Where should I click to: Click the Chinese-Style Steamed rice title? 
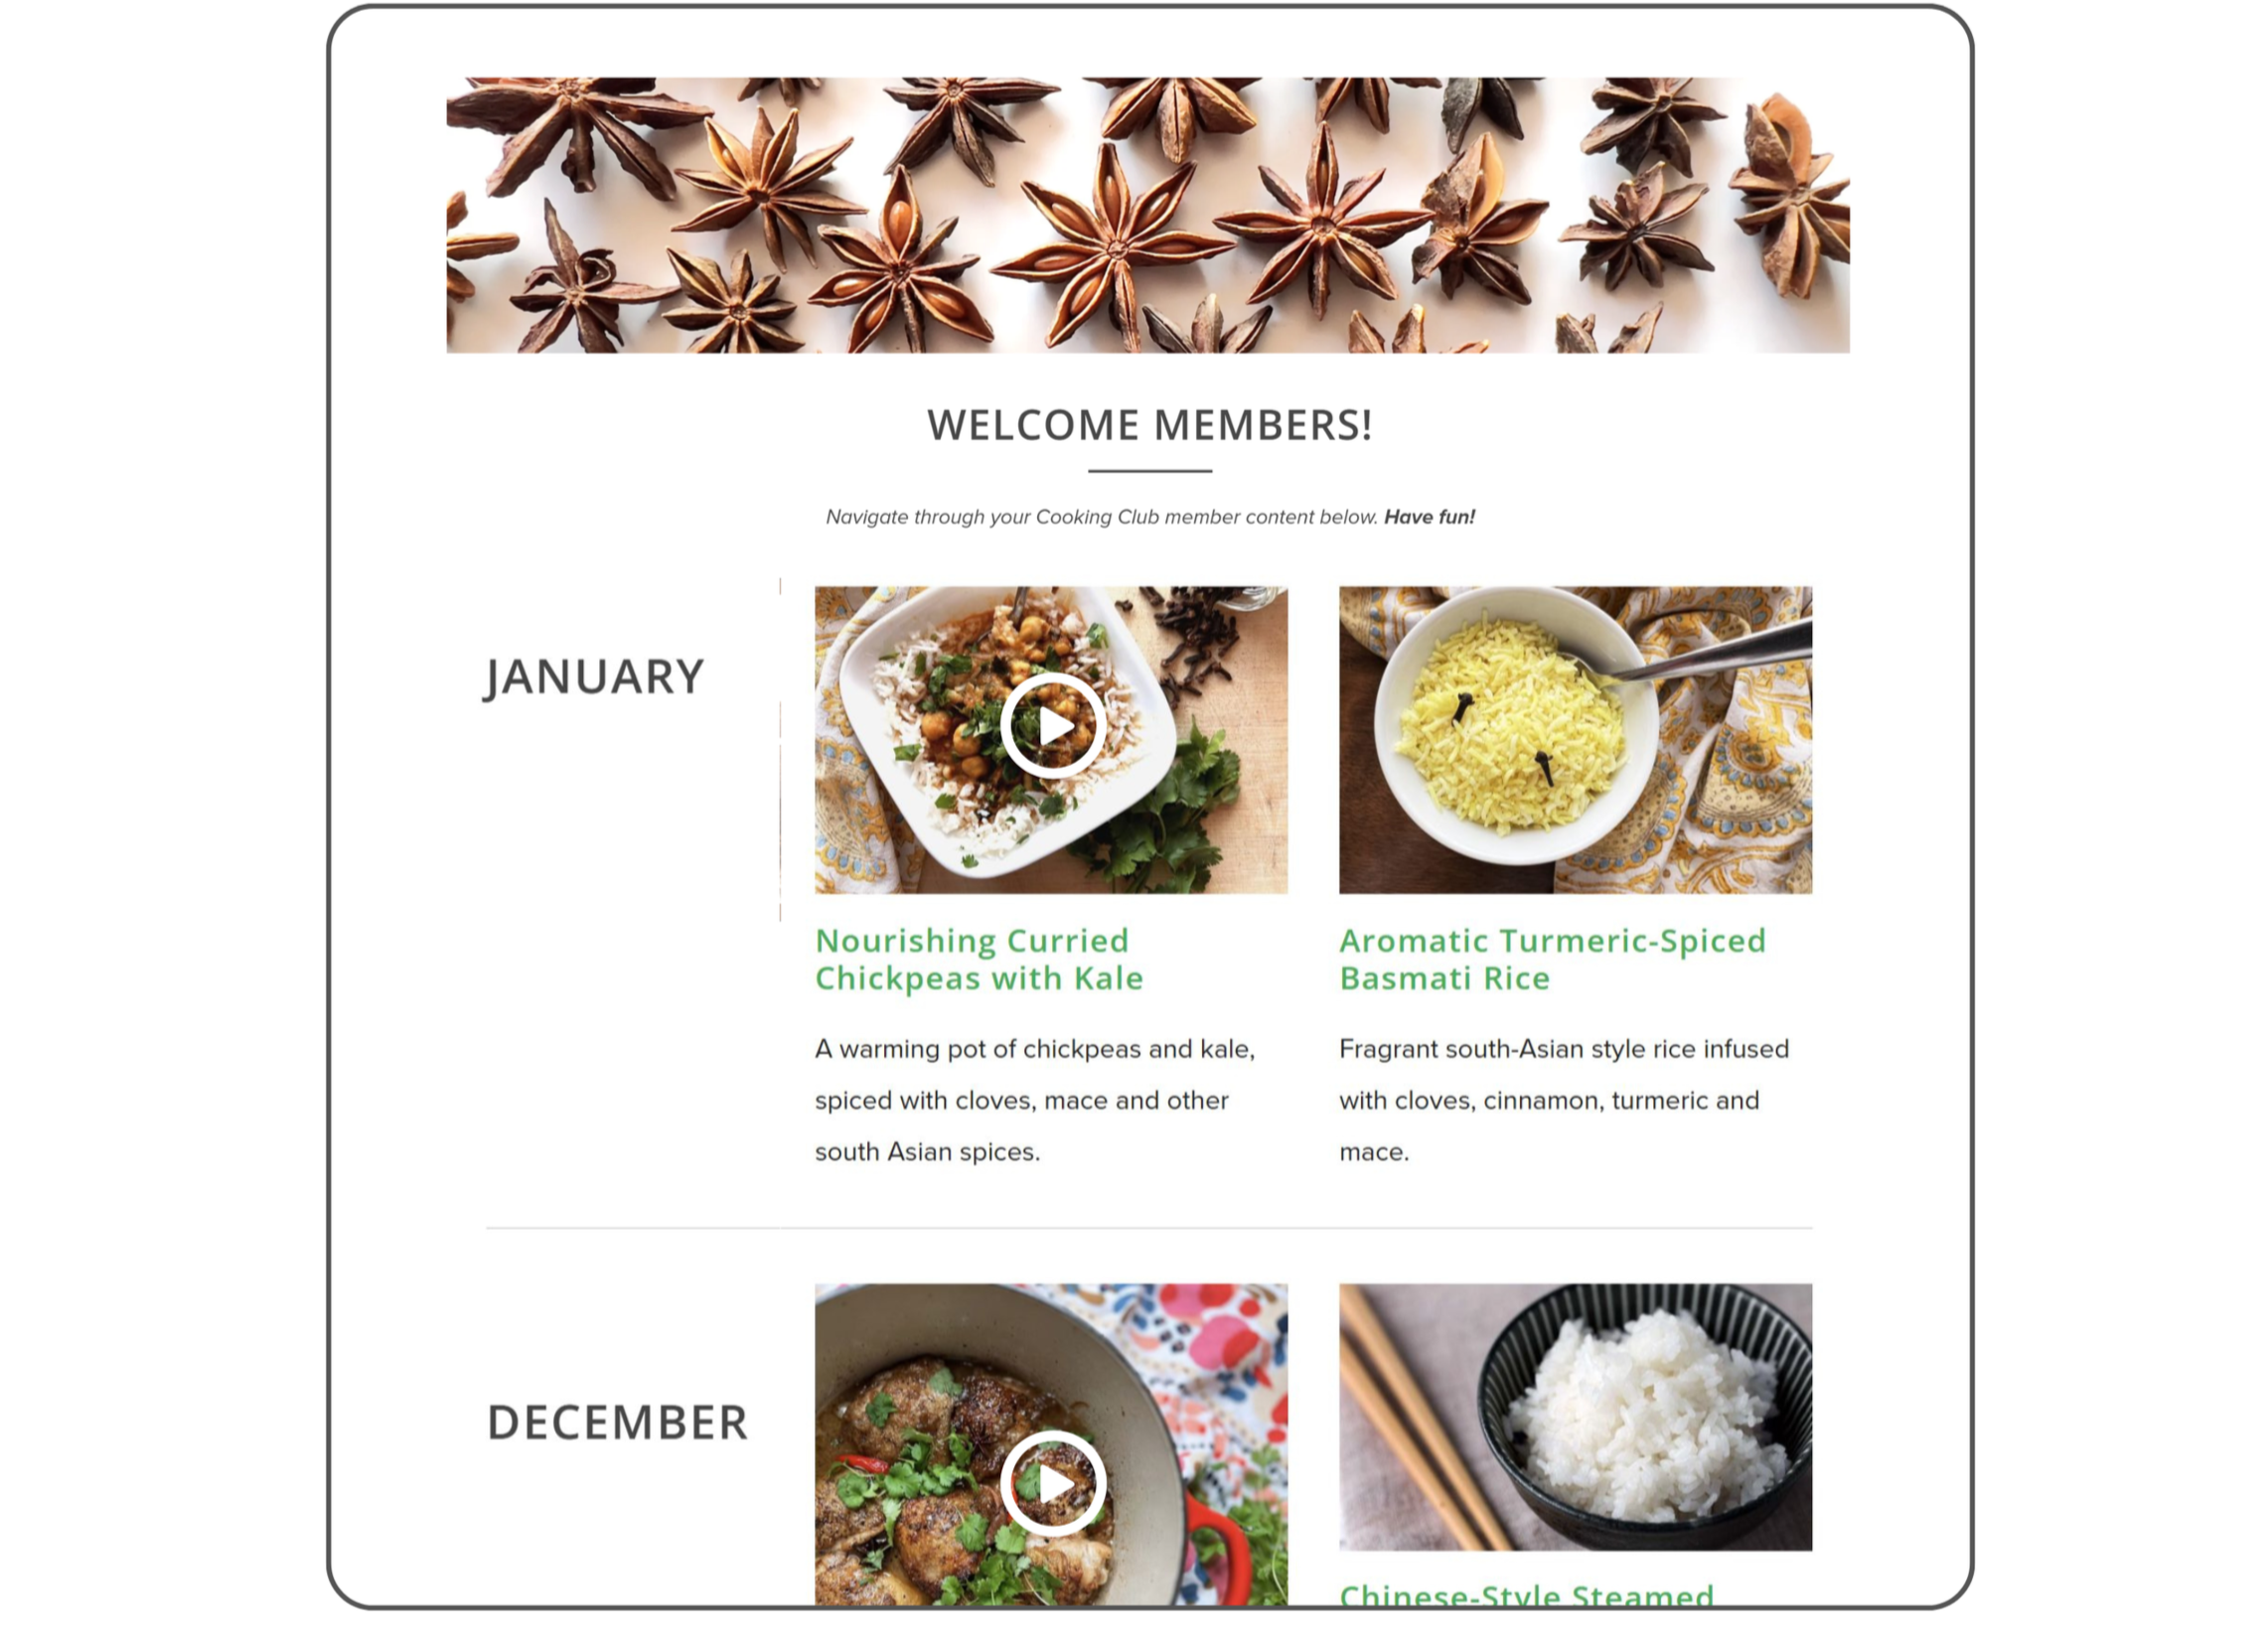coord(1526,1594)
